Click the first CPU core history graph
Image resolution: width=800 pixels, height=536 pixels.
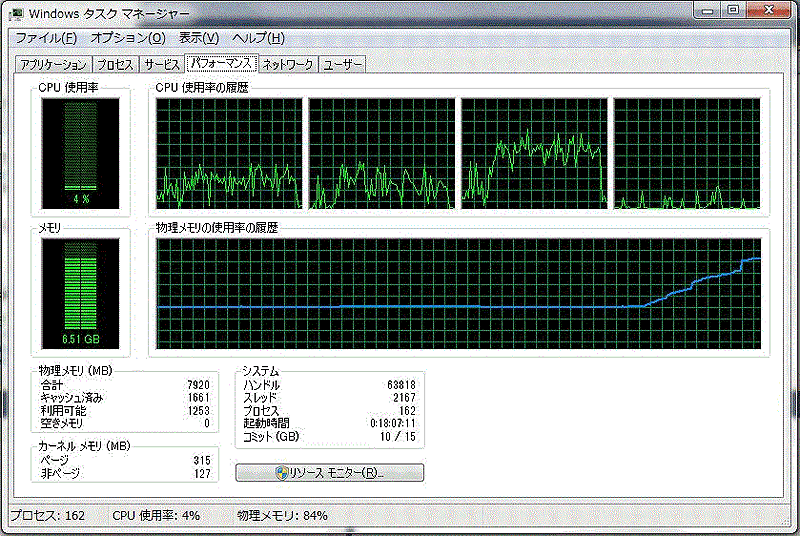(x=229, y=154)
